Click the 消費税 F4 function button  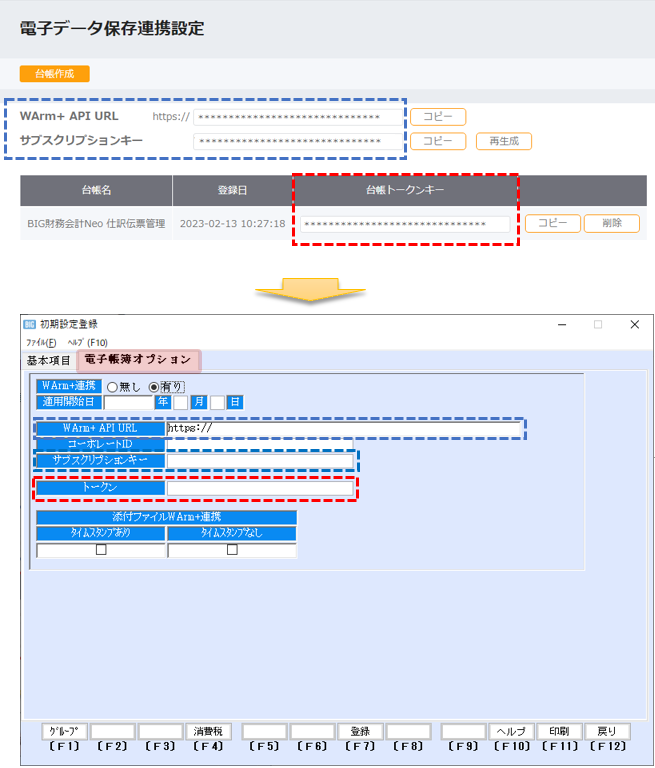click(208, 731)
